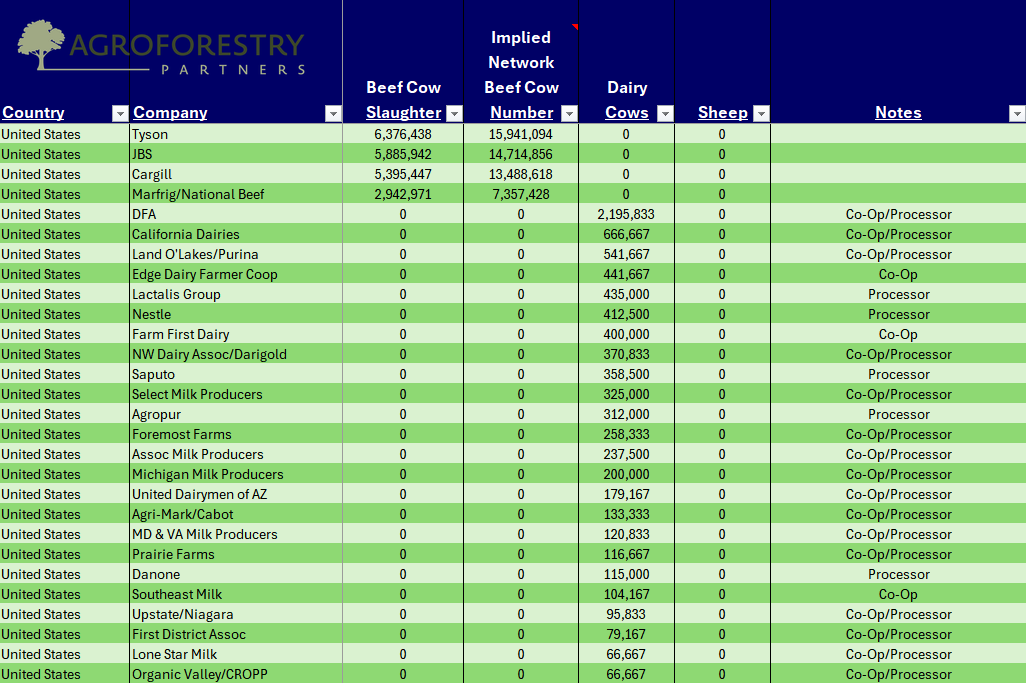Select the United Dairymen of AZ cell
This screenshot has width=1026, height=683.
click(236, 494)
